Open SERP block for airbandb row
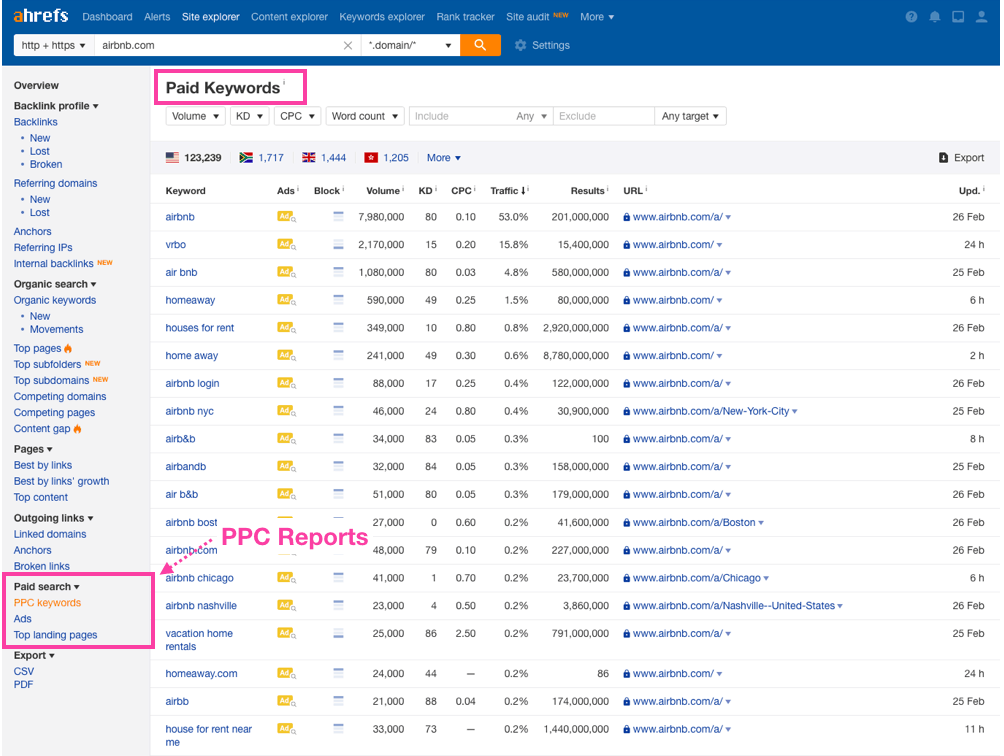 point(338,466)
